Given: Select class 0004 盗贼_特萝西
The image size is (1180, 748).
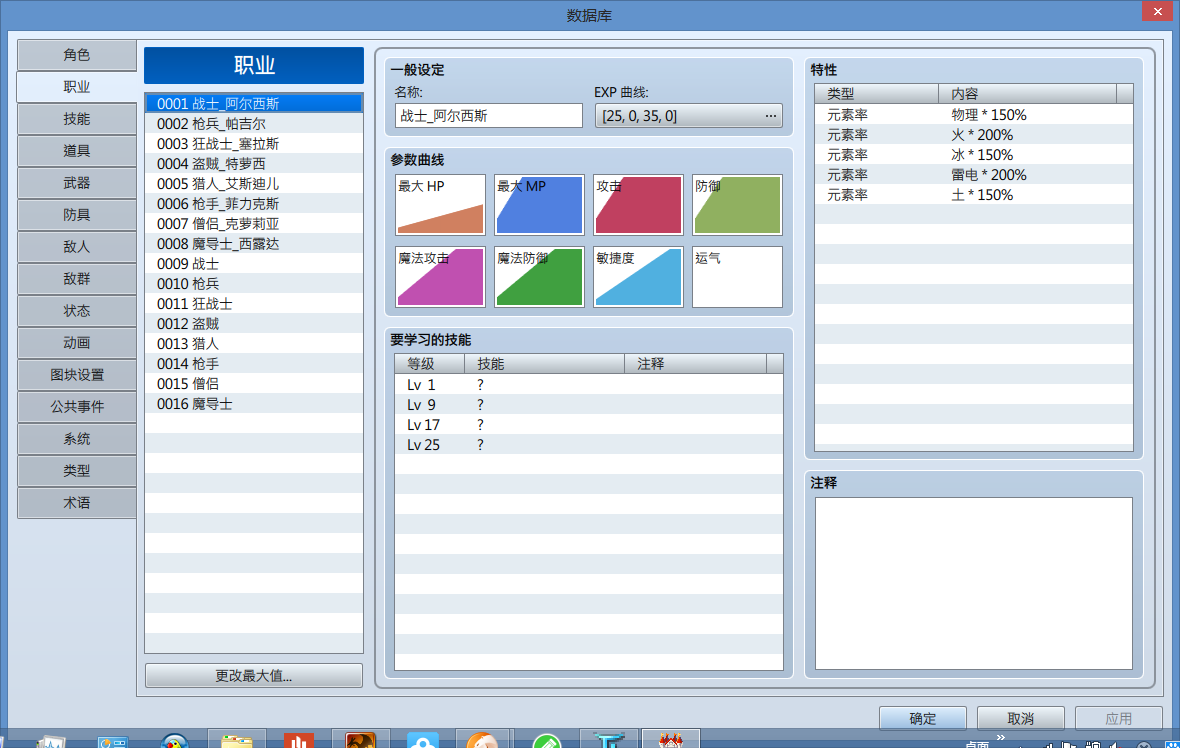Looking at the screenshot, I should [x=254, y=164].
